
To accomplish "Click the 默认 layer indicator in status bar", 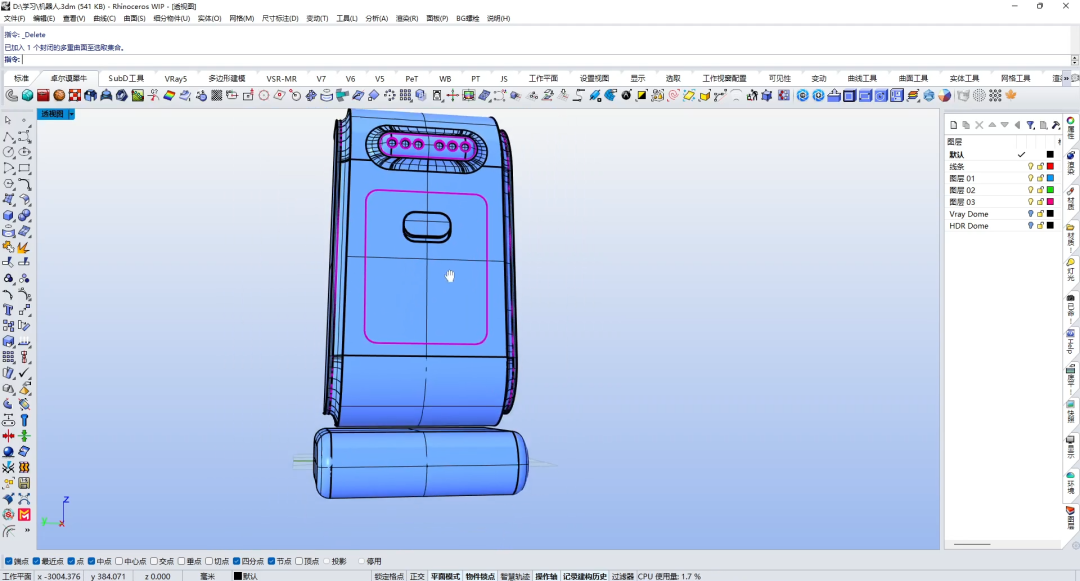I will click(x=245, y=576).
